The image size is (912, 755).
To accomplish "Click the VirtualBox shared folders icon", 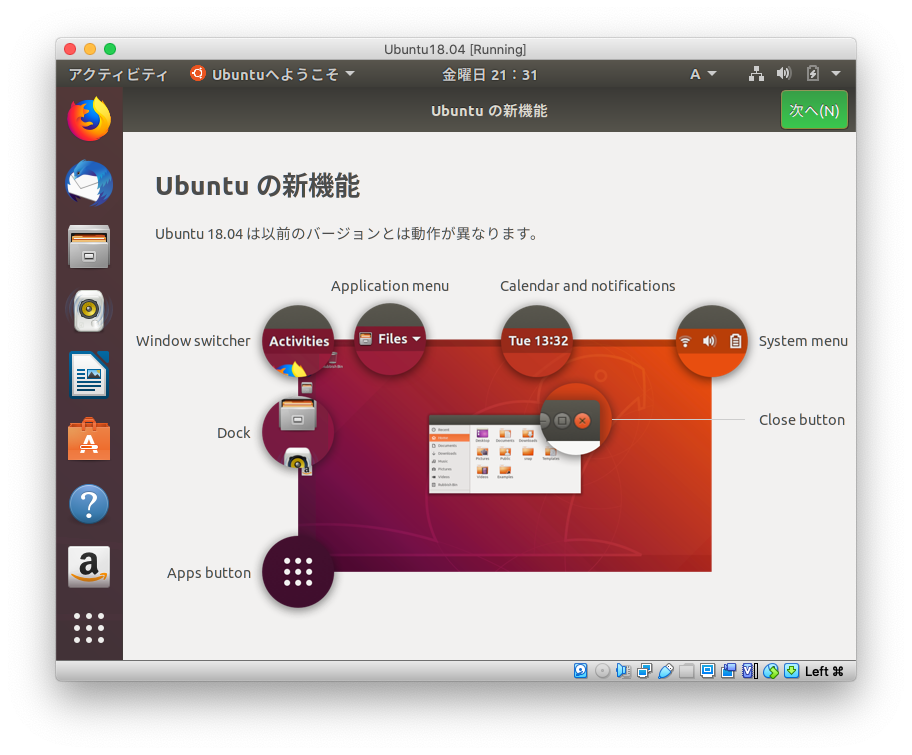I will coord(687,671).
